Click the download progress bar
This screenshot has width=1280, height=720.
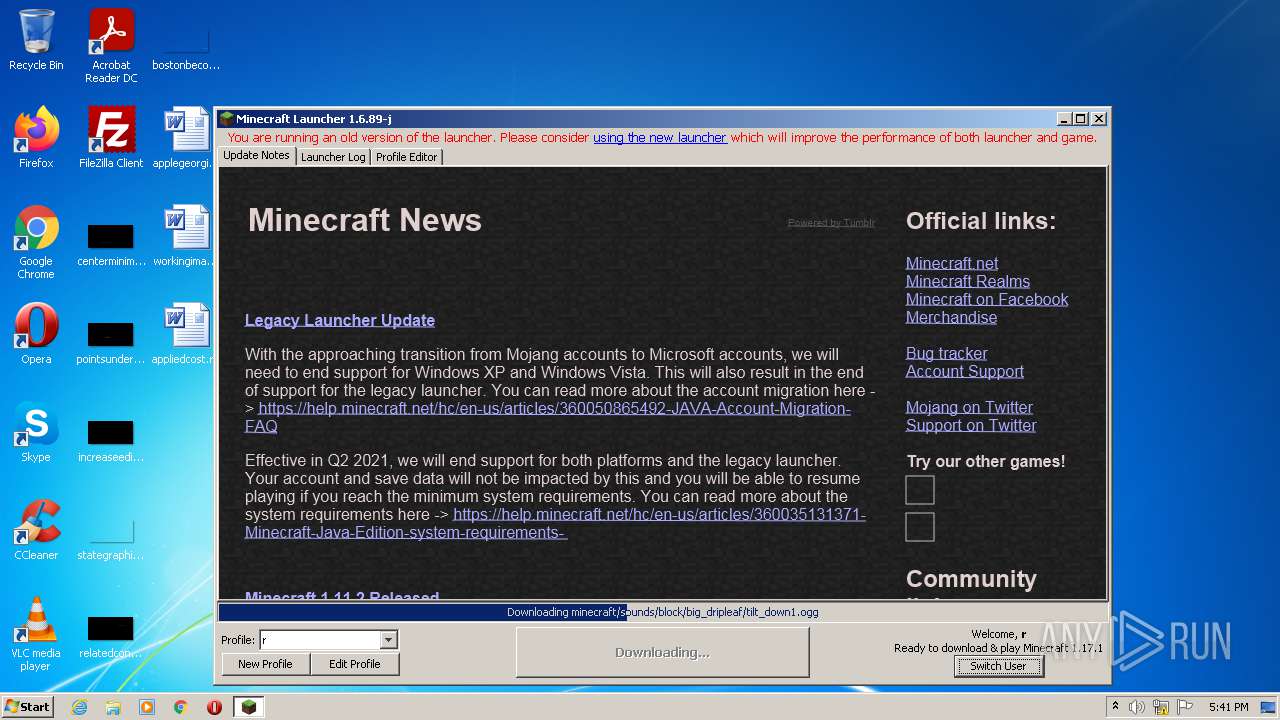tap(662, 612)
